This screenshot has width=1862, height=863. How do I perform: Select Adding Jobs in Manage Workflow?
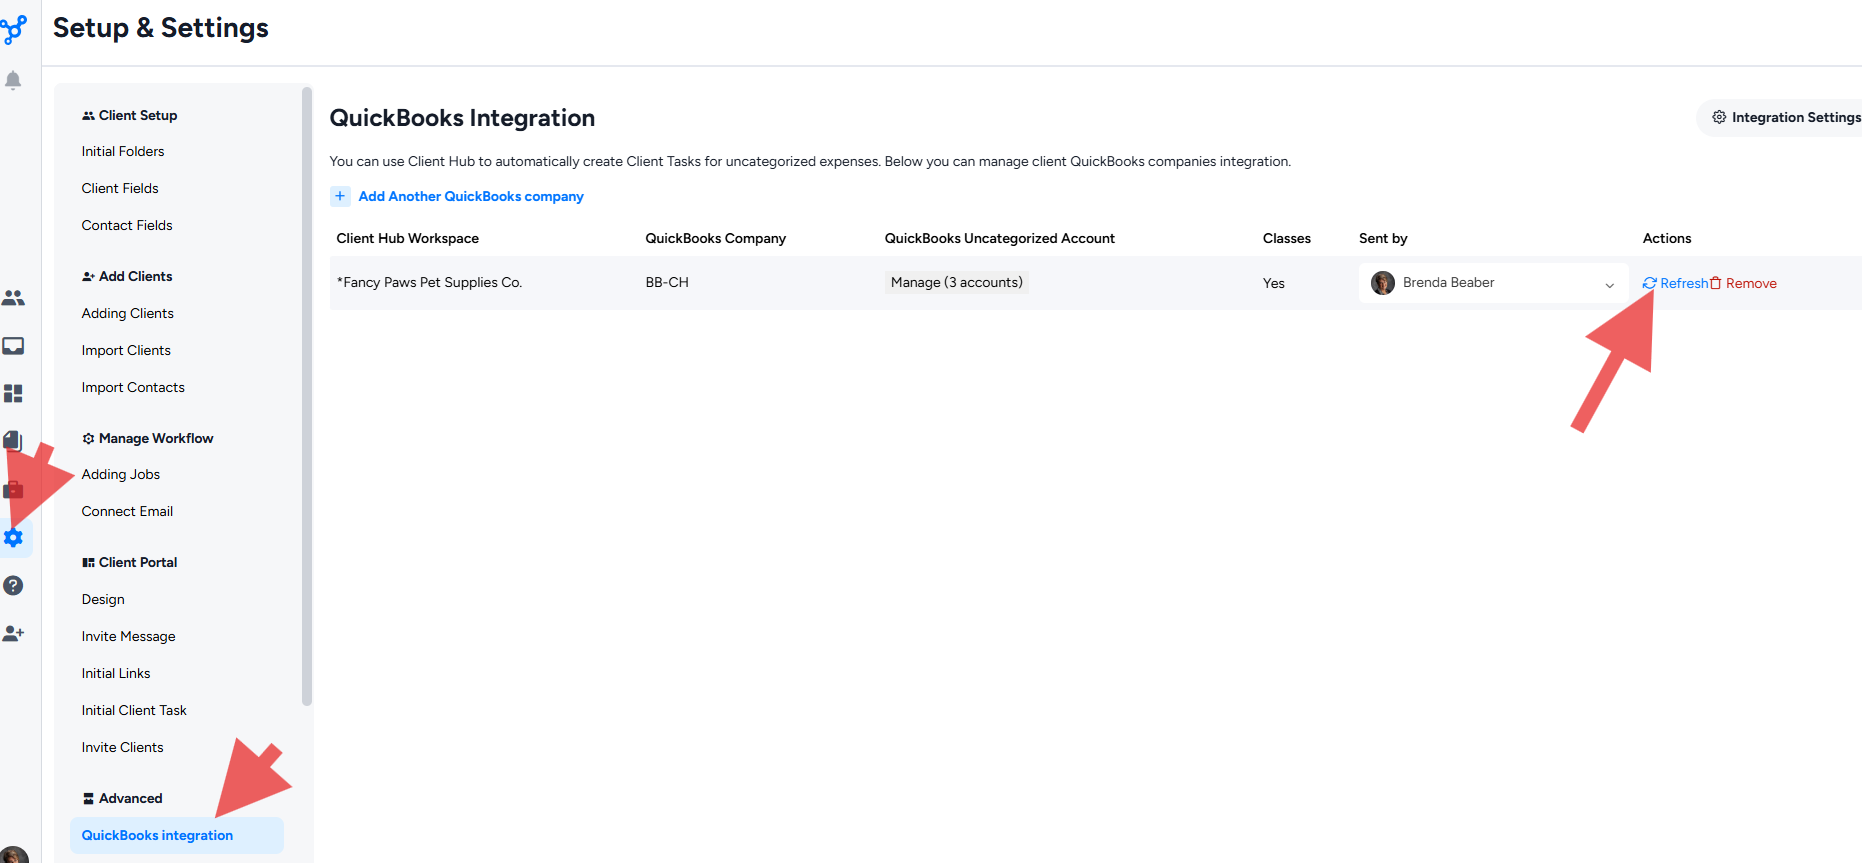click(121, 474)
